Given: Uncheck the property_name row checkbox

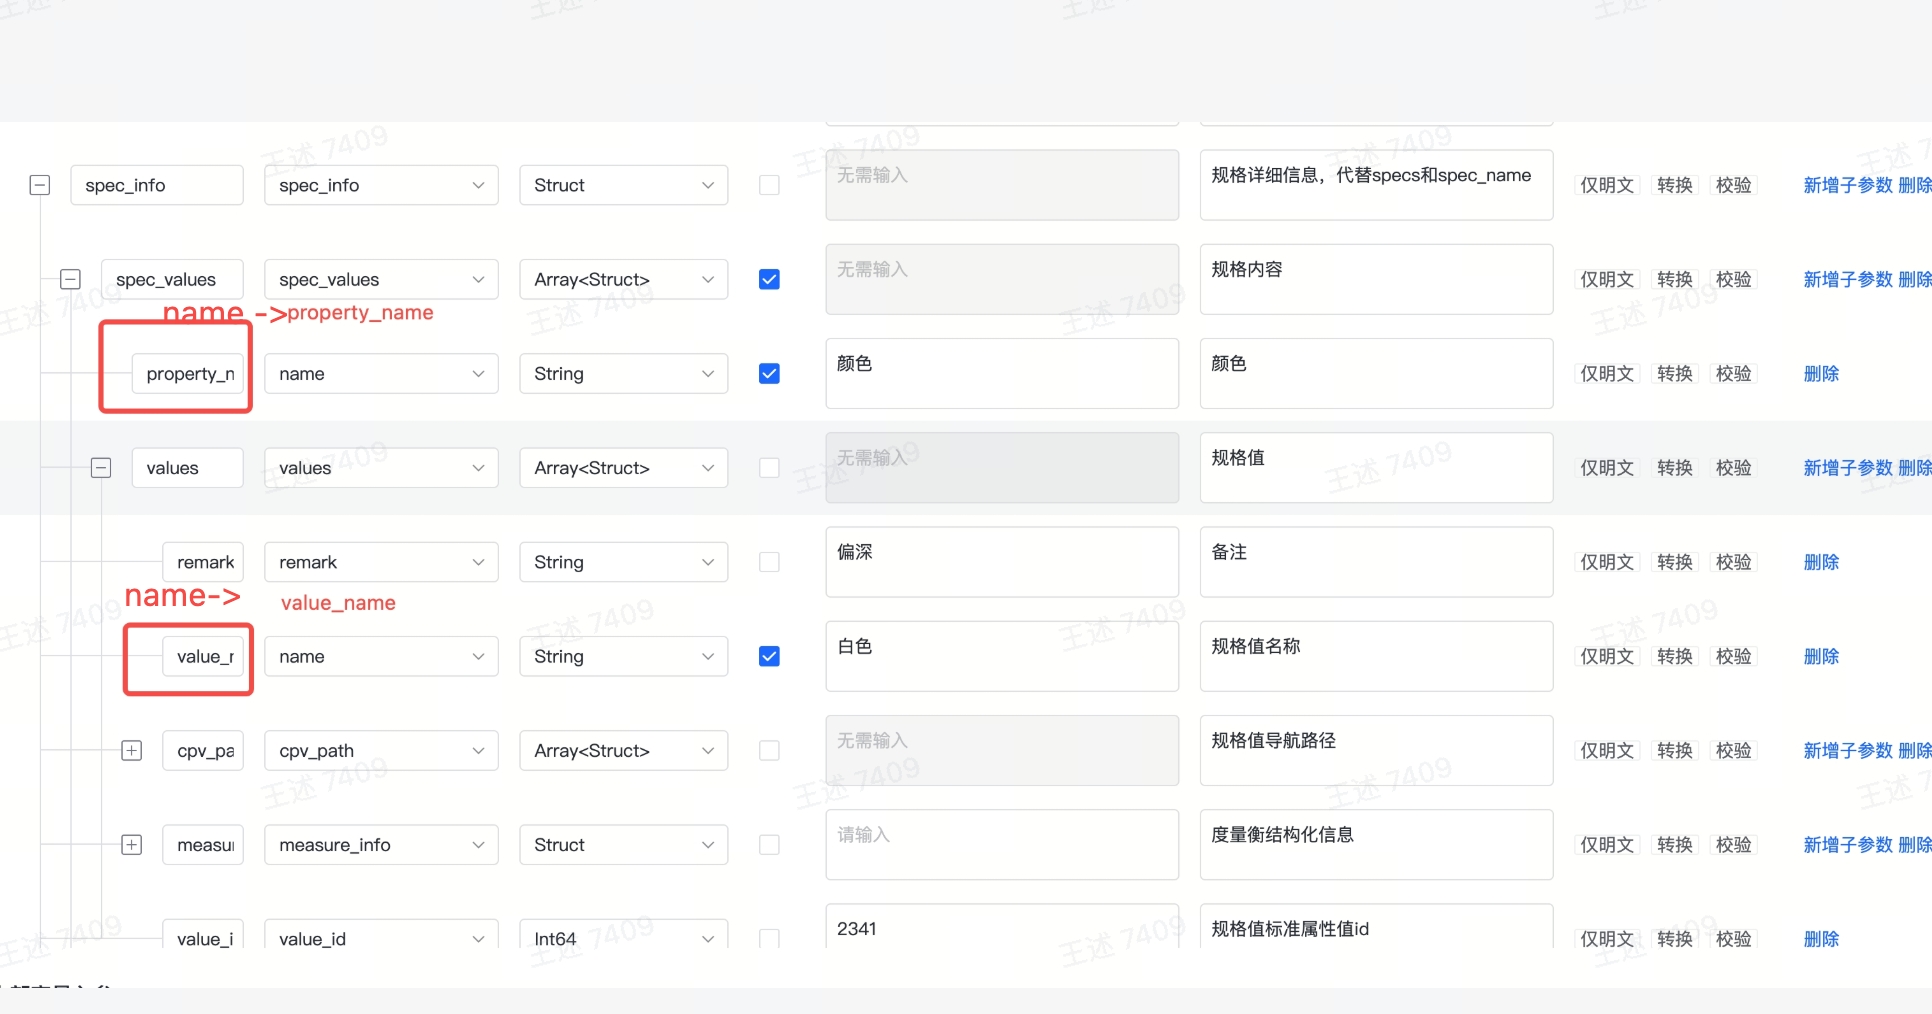Looking at the screenshot, I should 769,374.
